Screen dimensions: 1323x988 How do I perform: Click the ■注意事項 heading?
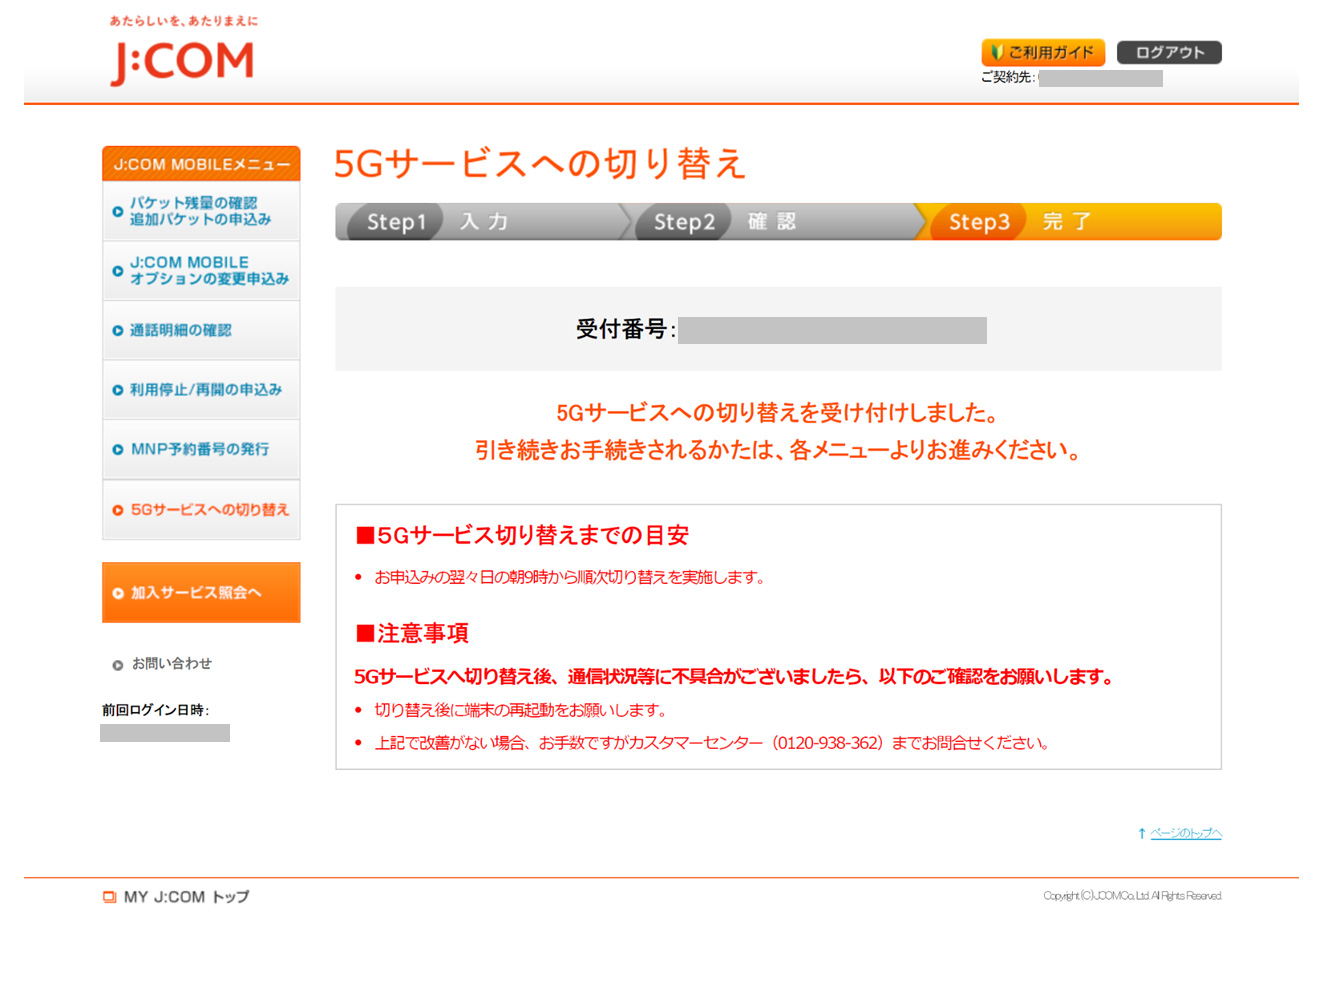click(413, 633)
